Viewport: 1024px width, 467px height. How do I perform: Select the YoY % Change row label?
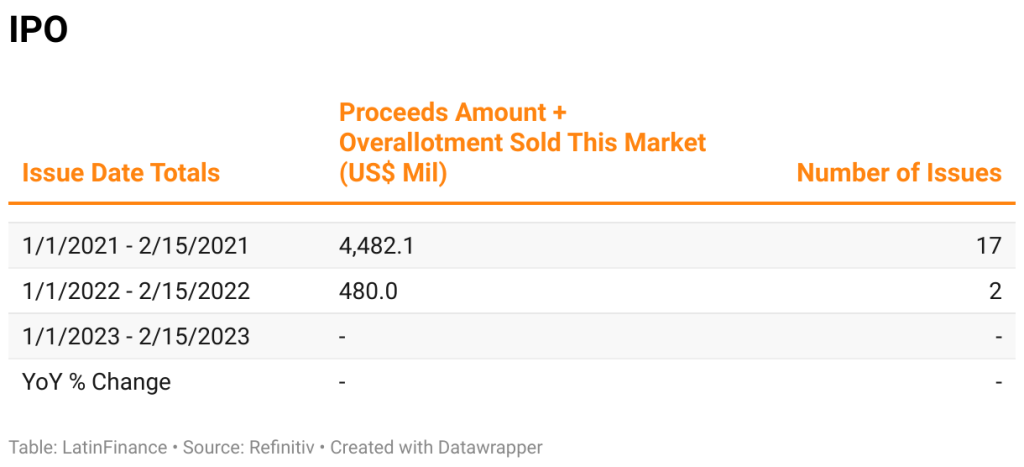(x=96, y=382)
